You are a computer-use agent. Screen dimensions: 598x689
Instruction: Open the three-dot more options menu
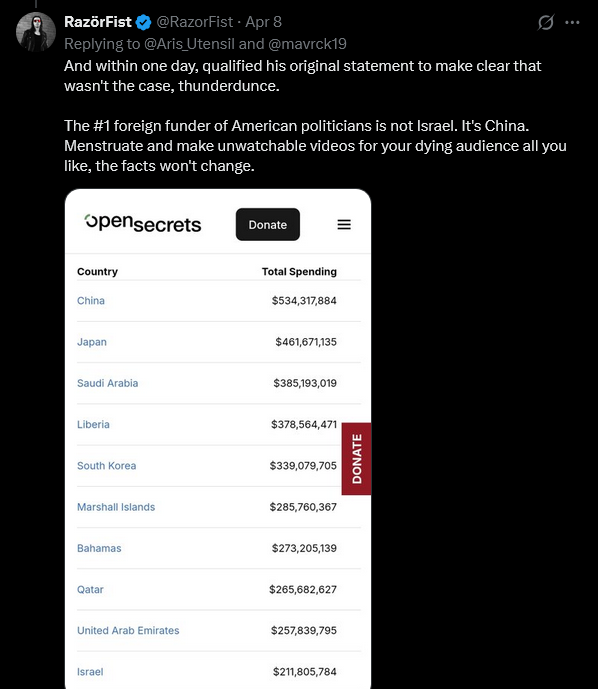tap(572, 22)
